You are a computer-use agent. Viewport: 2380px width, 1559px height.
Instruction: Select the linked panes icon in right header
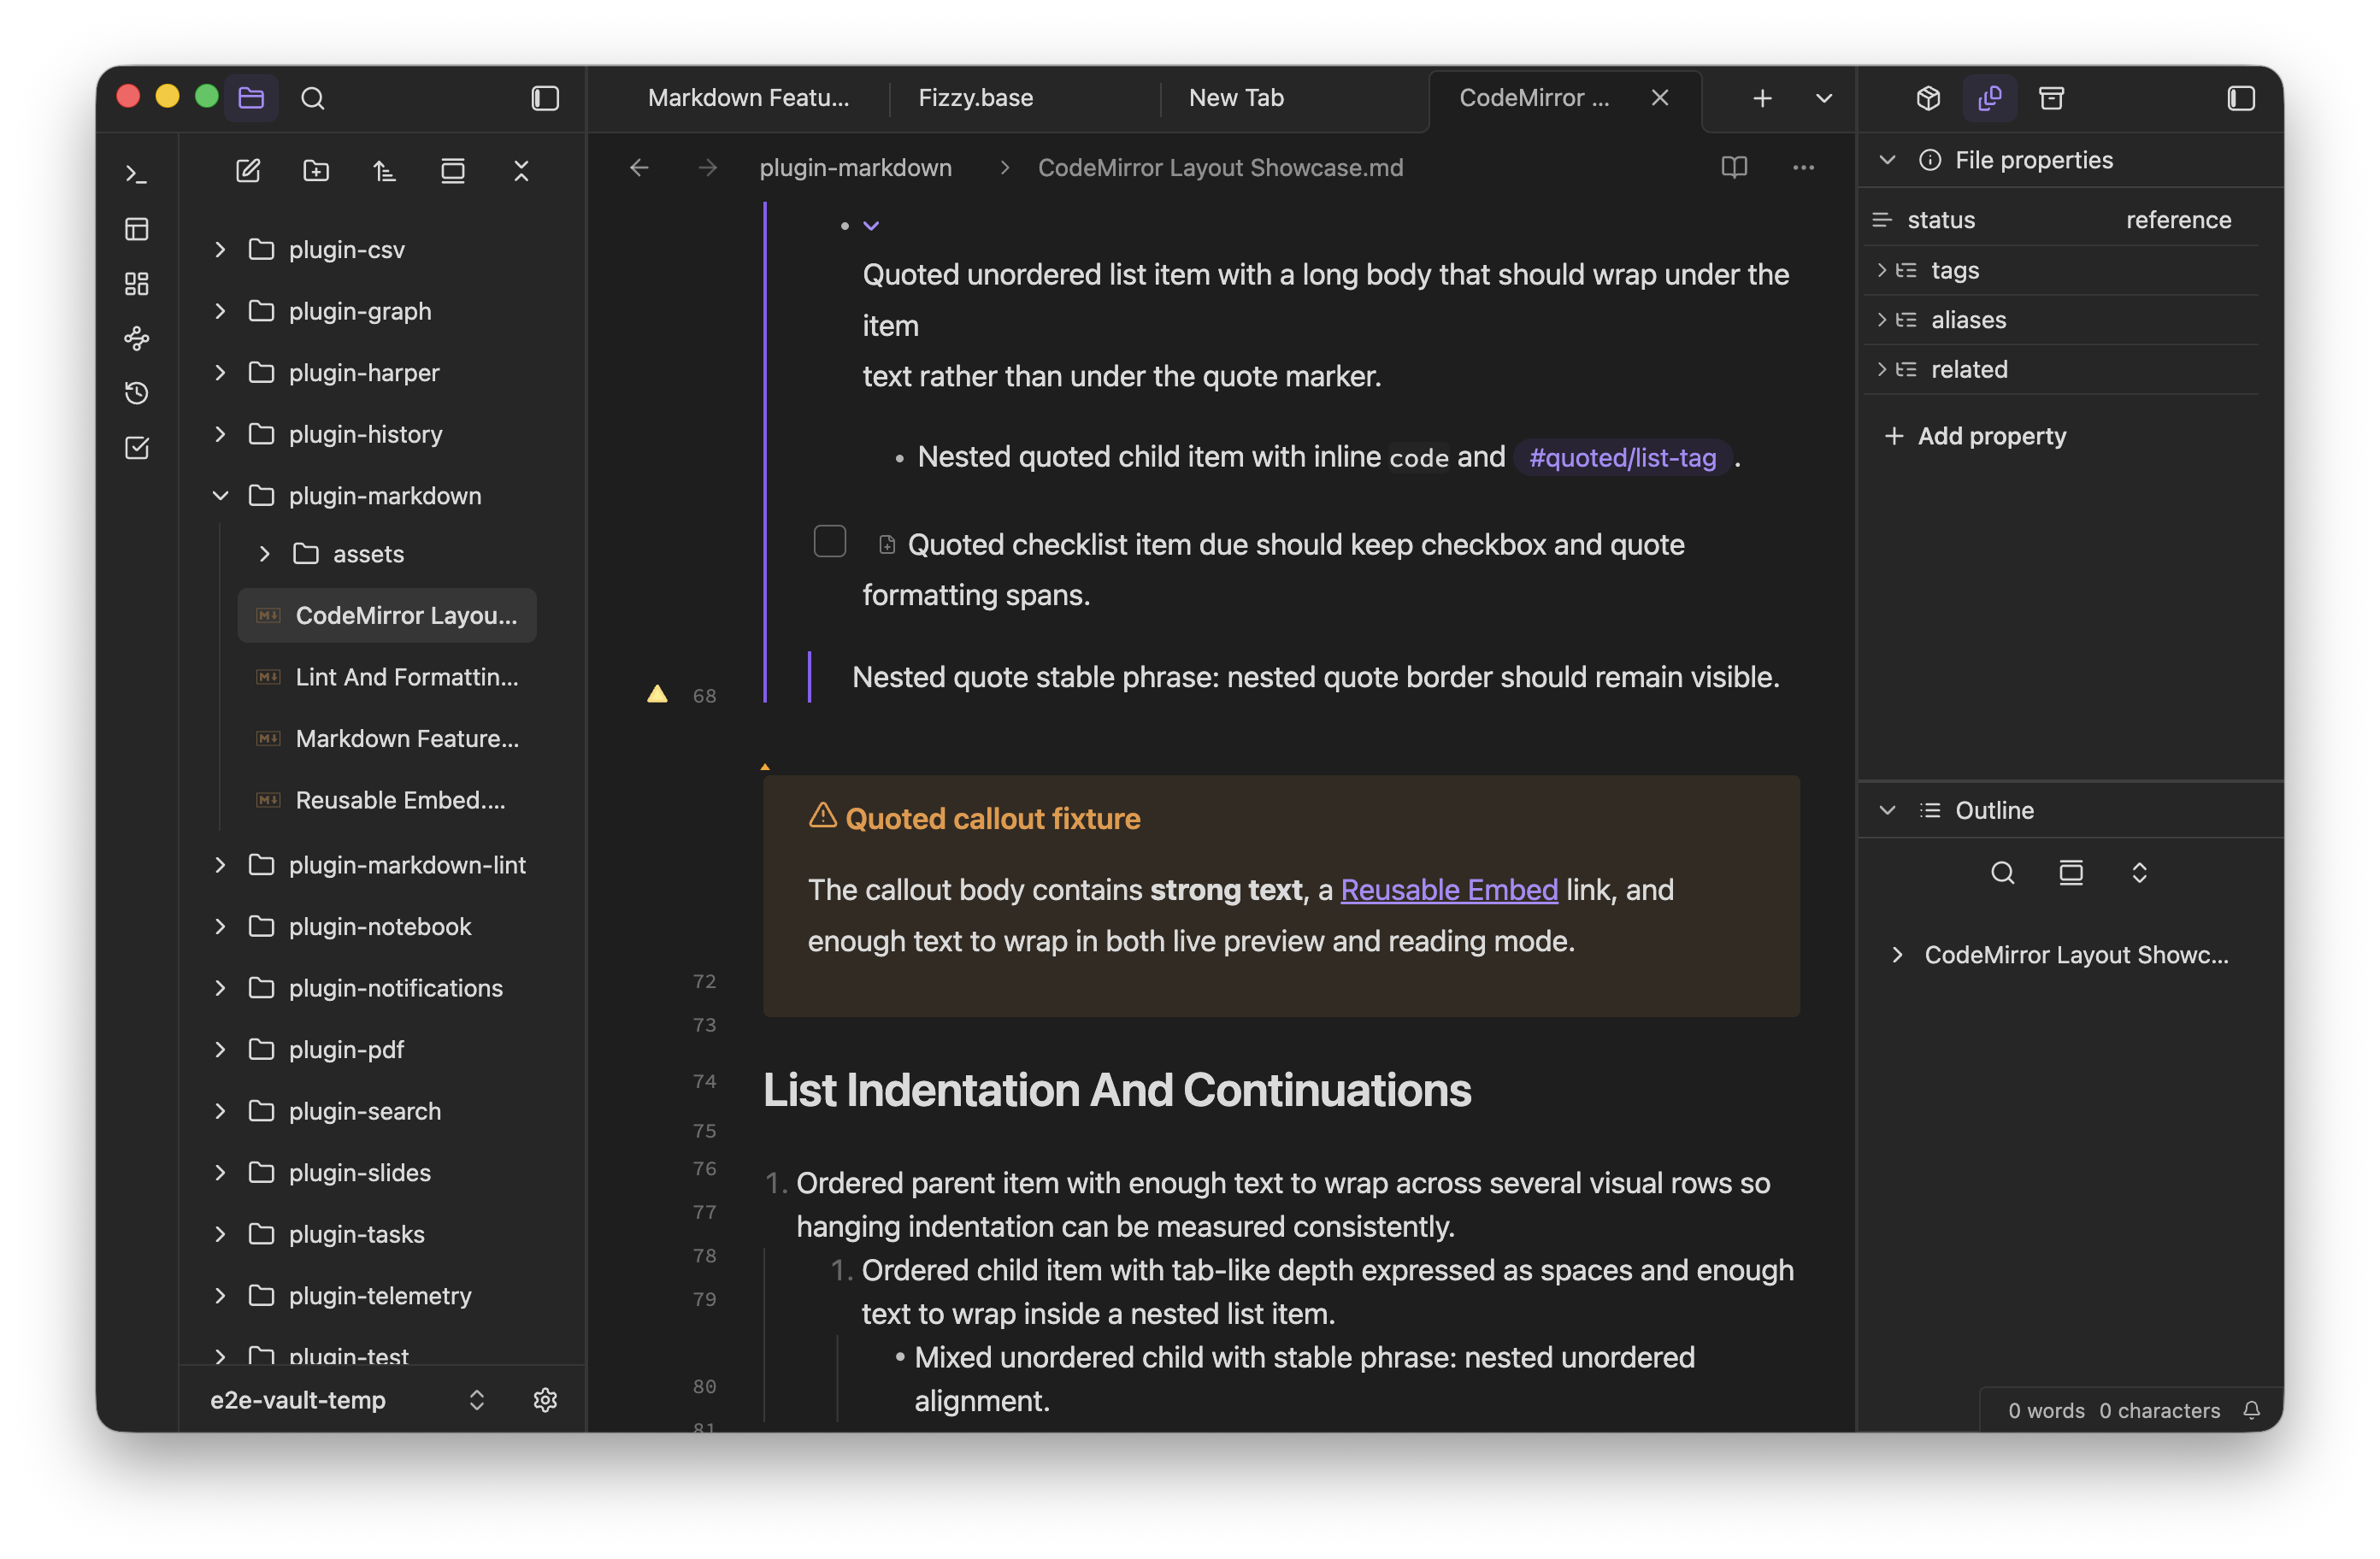coord(1990,98)
